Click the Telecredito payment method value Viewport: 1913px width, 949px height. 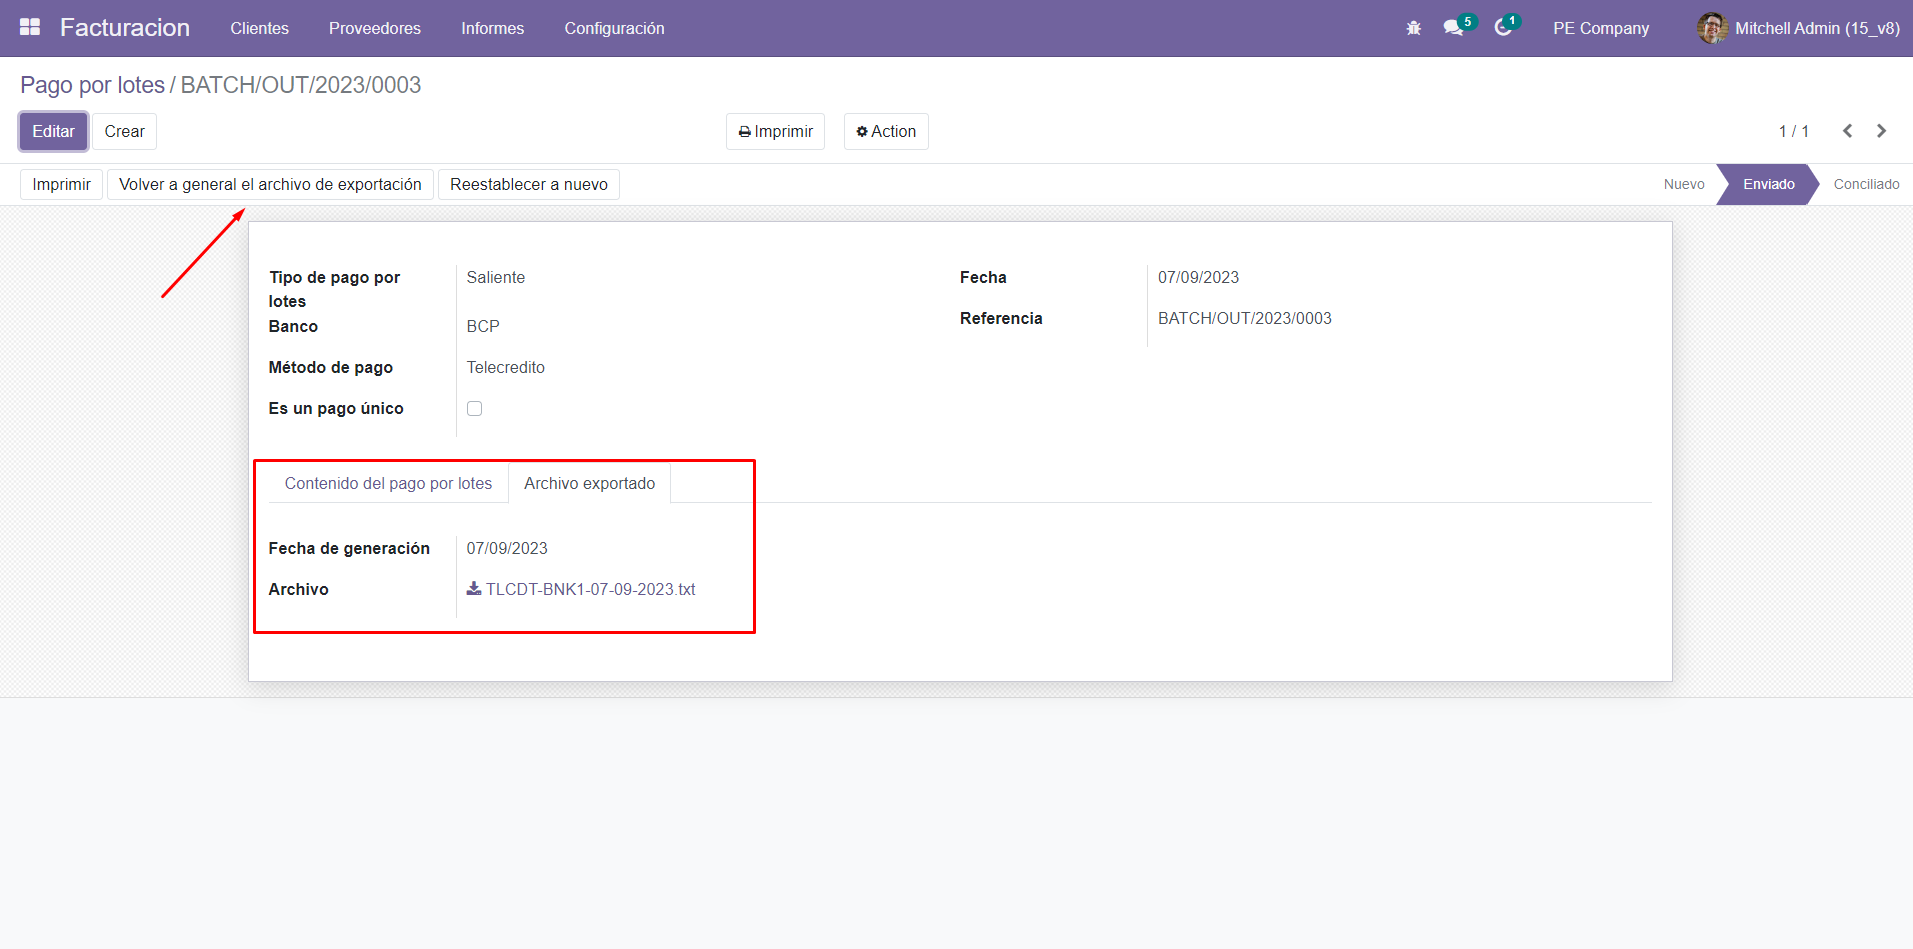point(505,367)
